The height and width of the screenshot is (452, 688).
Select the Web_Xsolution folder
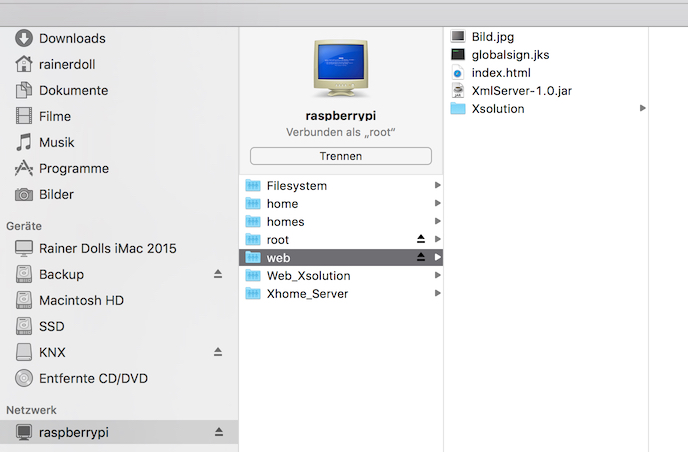308,276
